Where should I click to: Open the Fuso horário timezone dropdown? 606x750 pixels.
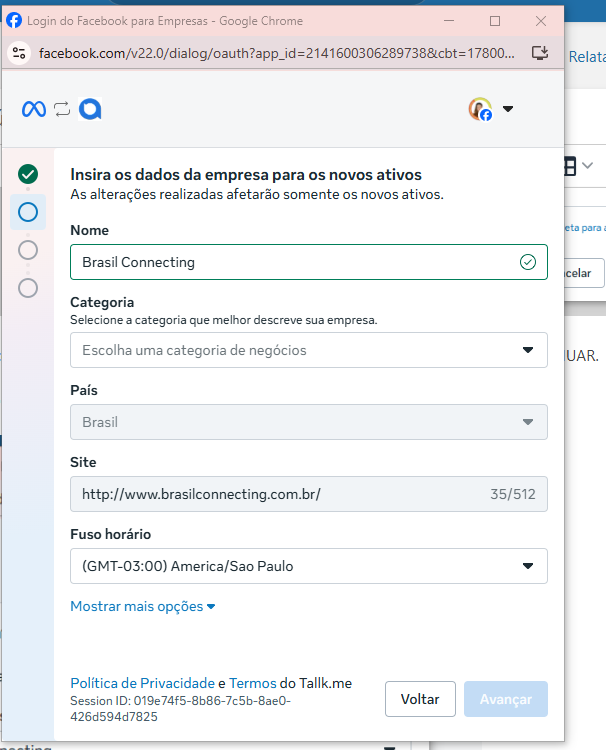tap(309, 566)
